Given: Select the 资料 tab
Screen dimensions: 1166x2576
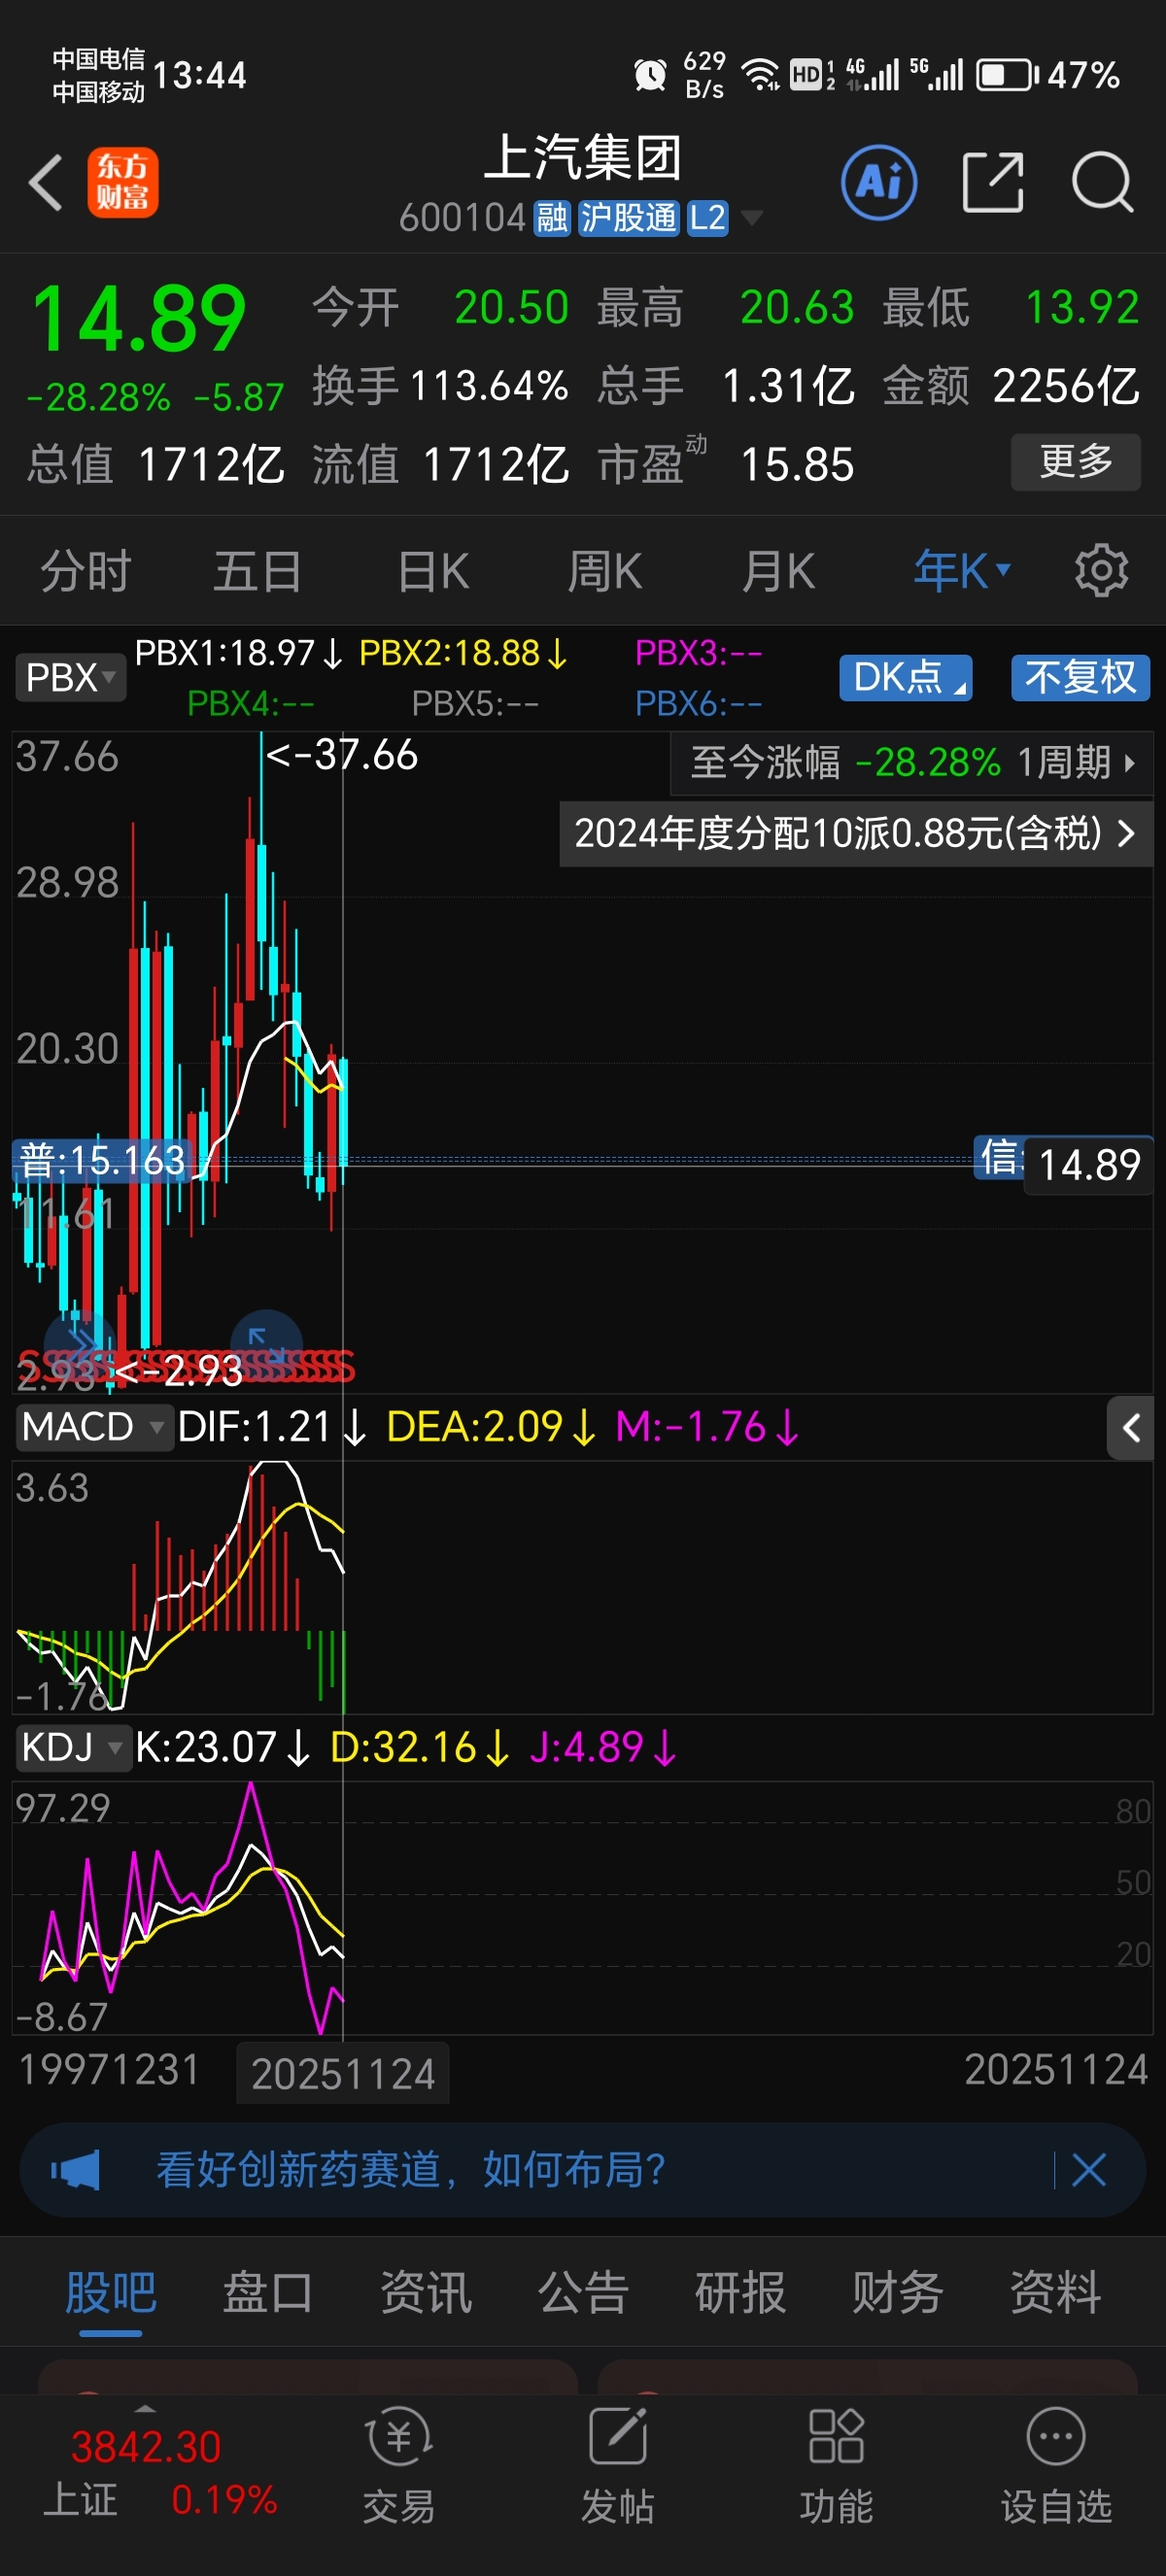Looking at the screenshot, I should tap(1056, 2292).
